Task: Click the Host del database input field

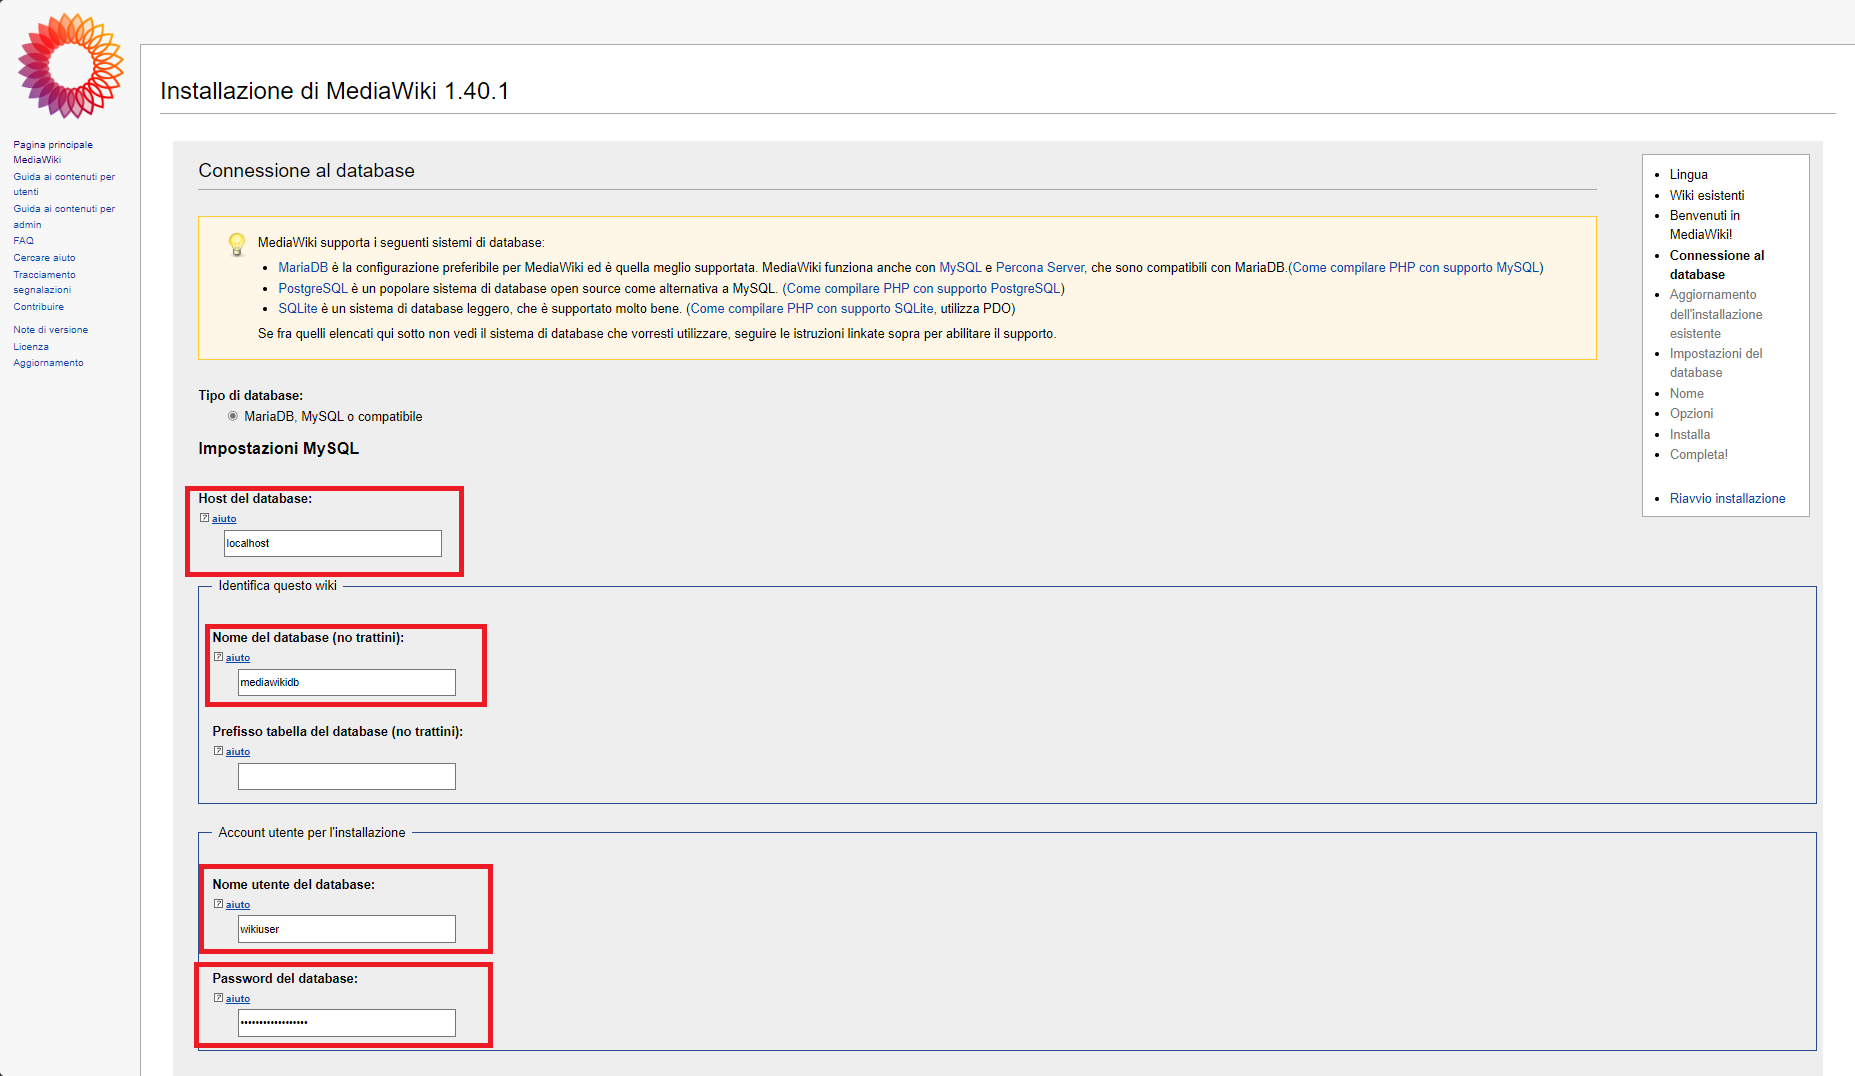Action: click(332, 543)
